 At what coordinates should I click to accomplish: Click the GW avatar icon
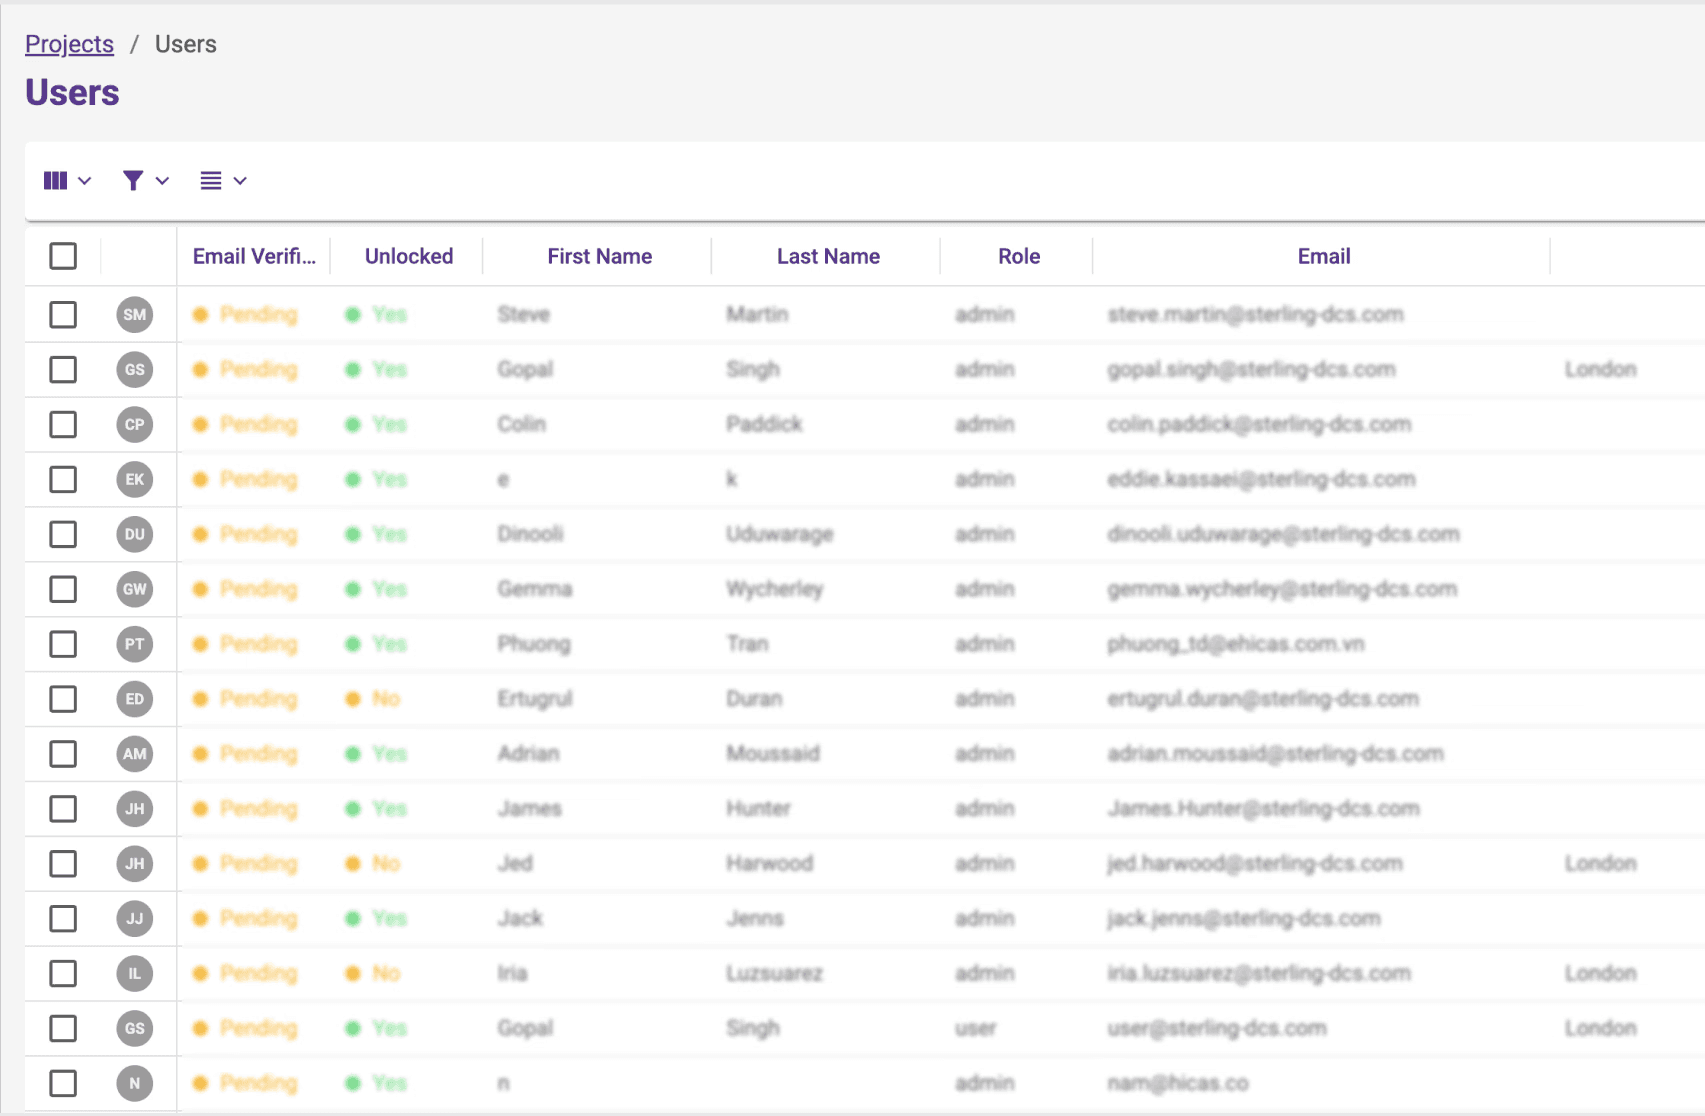click(x=135, y=590)
